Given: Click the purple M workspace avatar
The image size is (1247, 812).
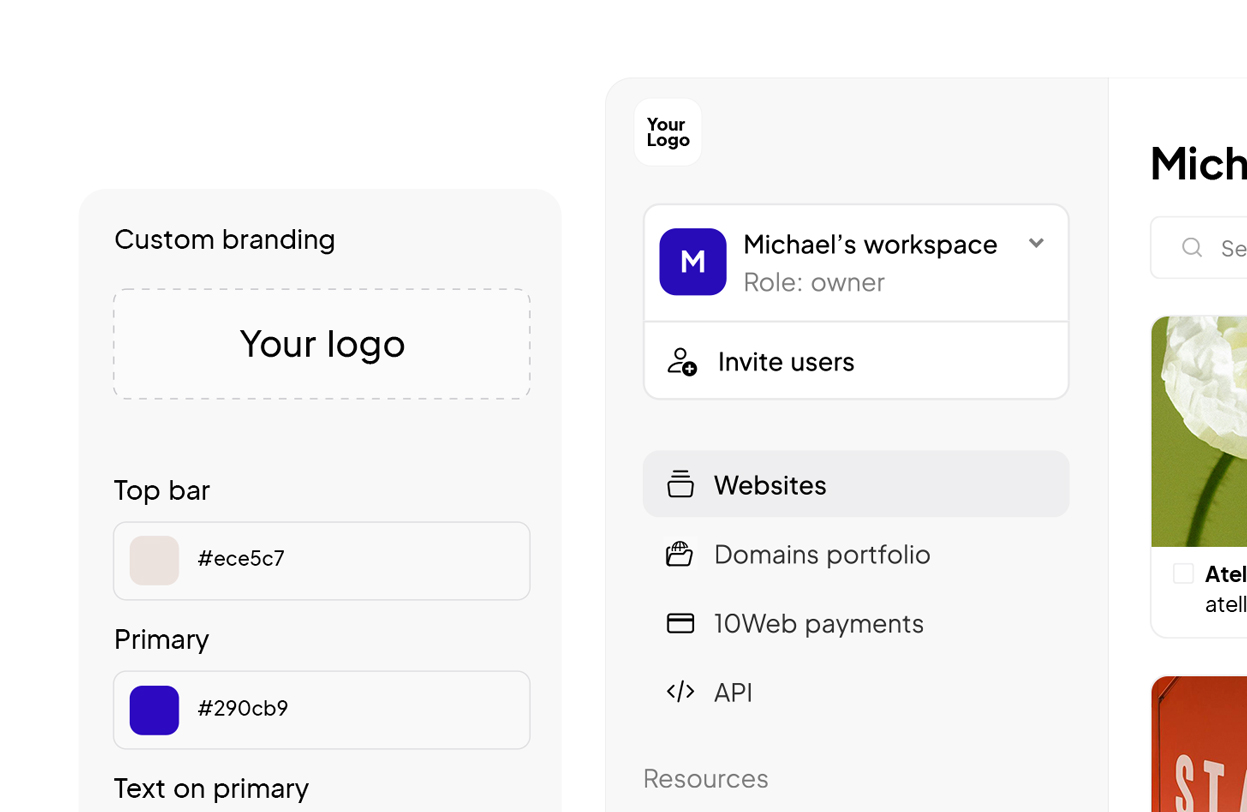Looking at the screenshot, I should [693, 262].
